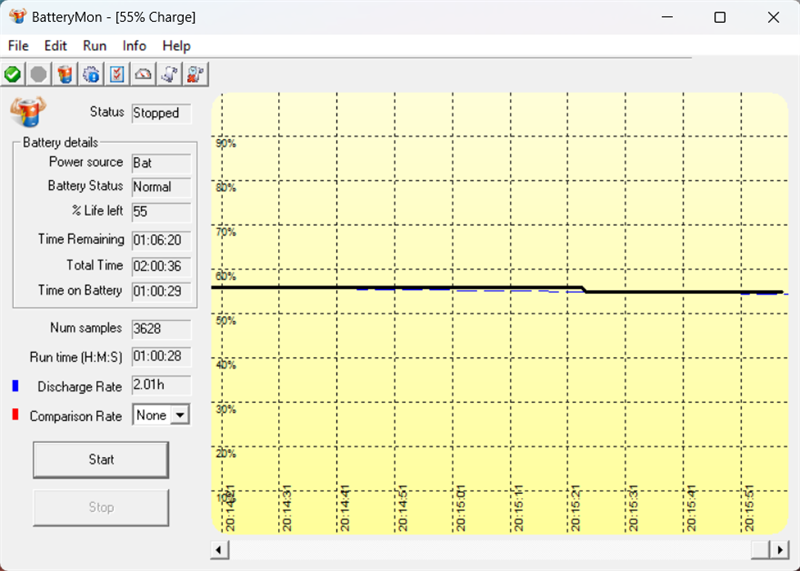
Task: Click the Time Remaining value field
Action: [160, 240]
